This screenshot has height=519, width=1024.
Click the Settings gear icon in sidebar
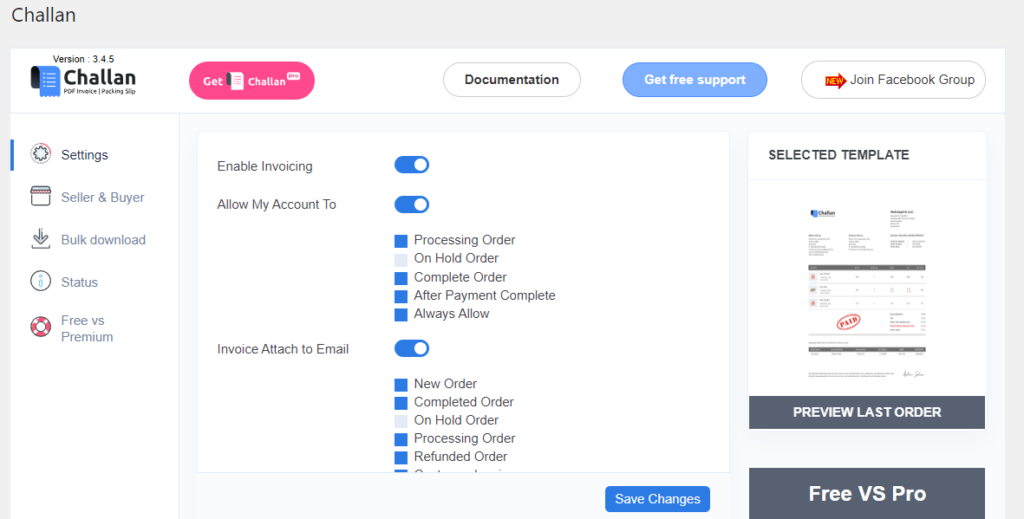[x=40, y=154]
